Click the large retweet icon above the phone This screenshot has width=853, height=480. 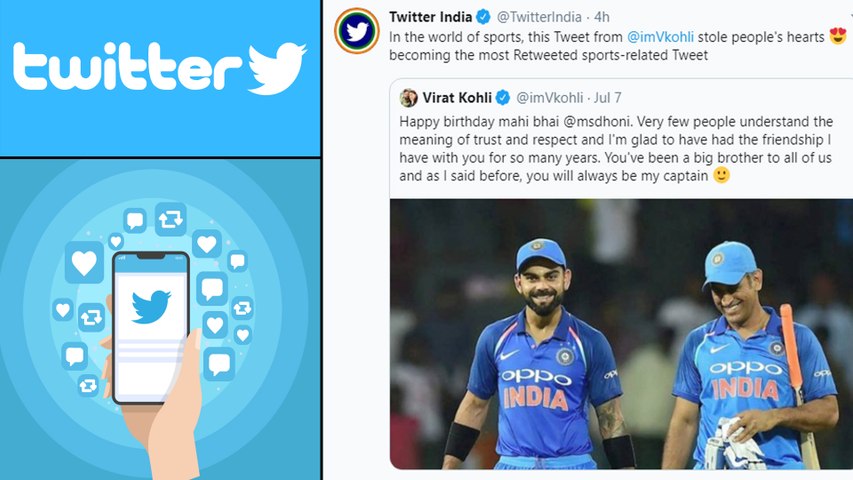[x=170, y=218]
